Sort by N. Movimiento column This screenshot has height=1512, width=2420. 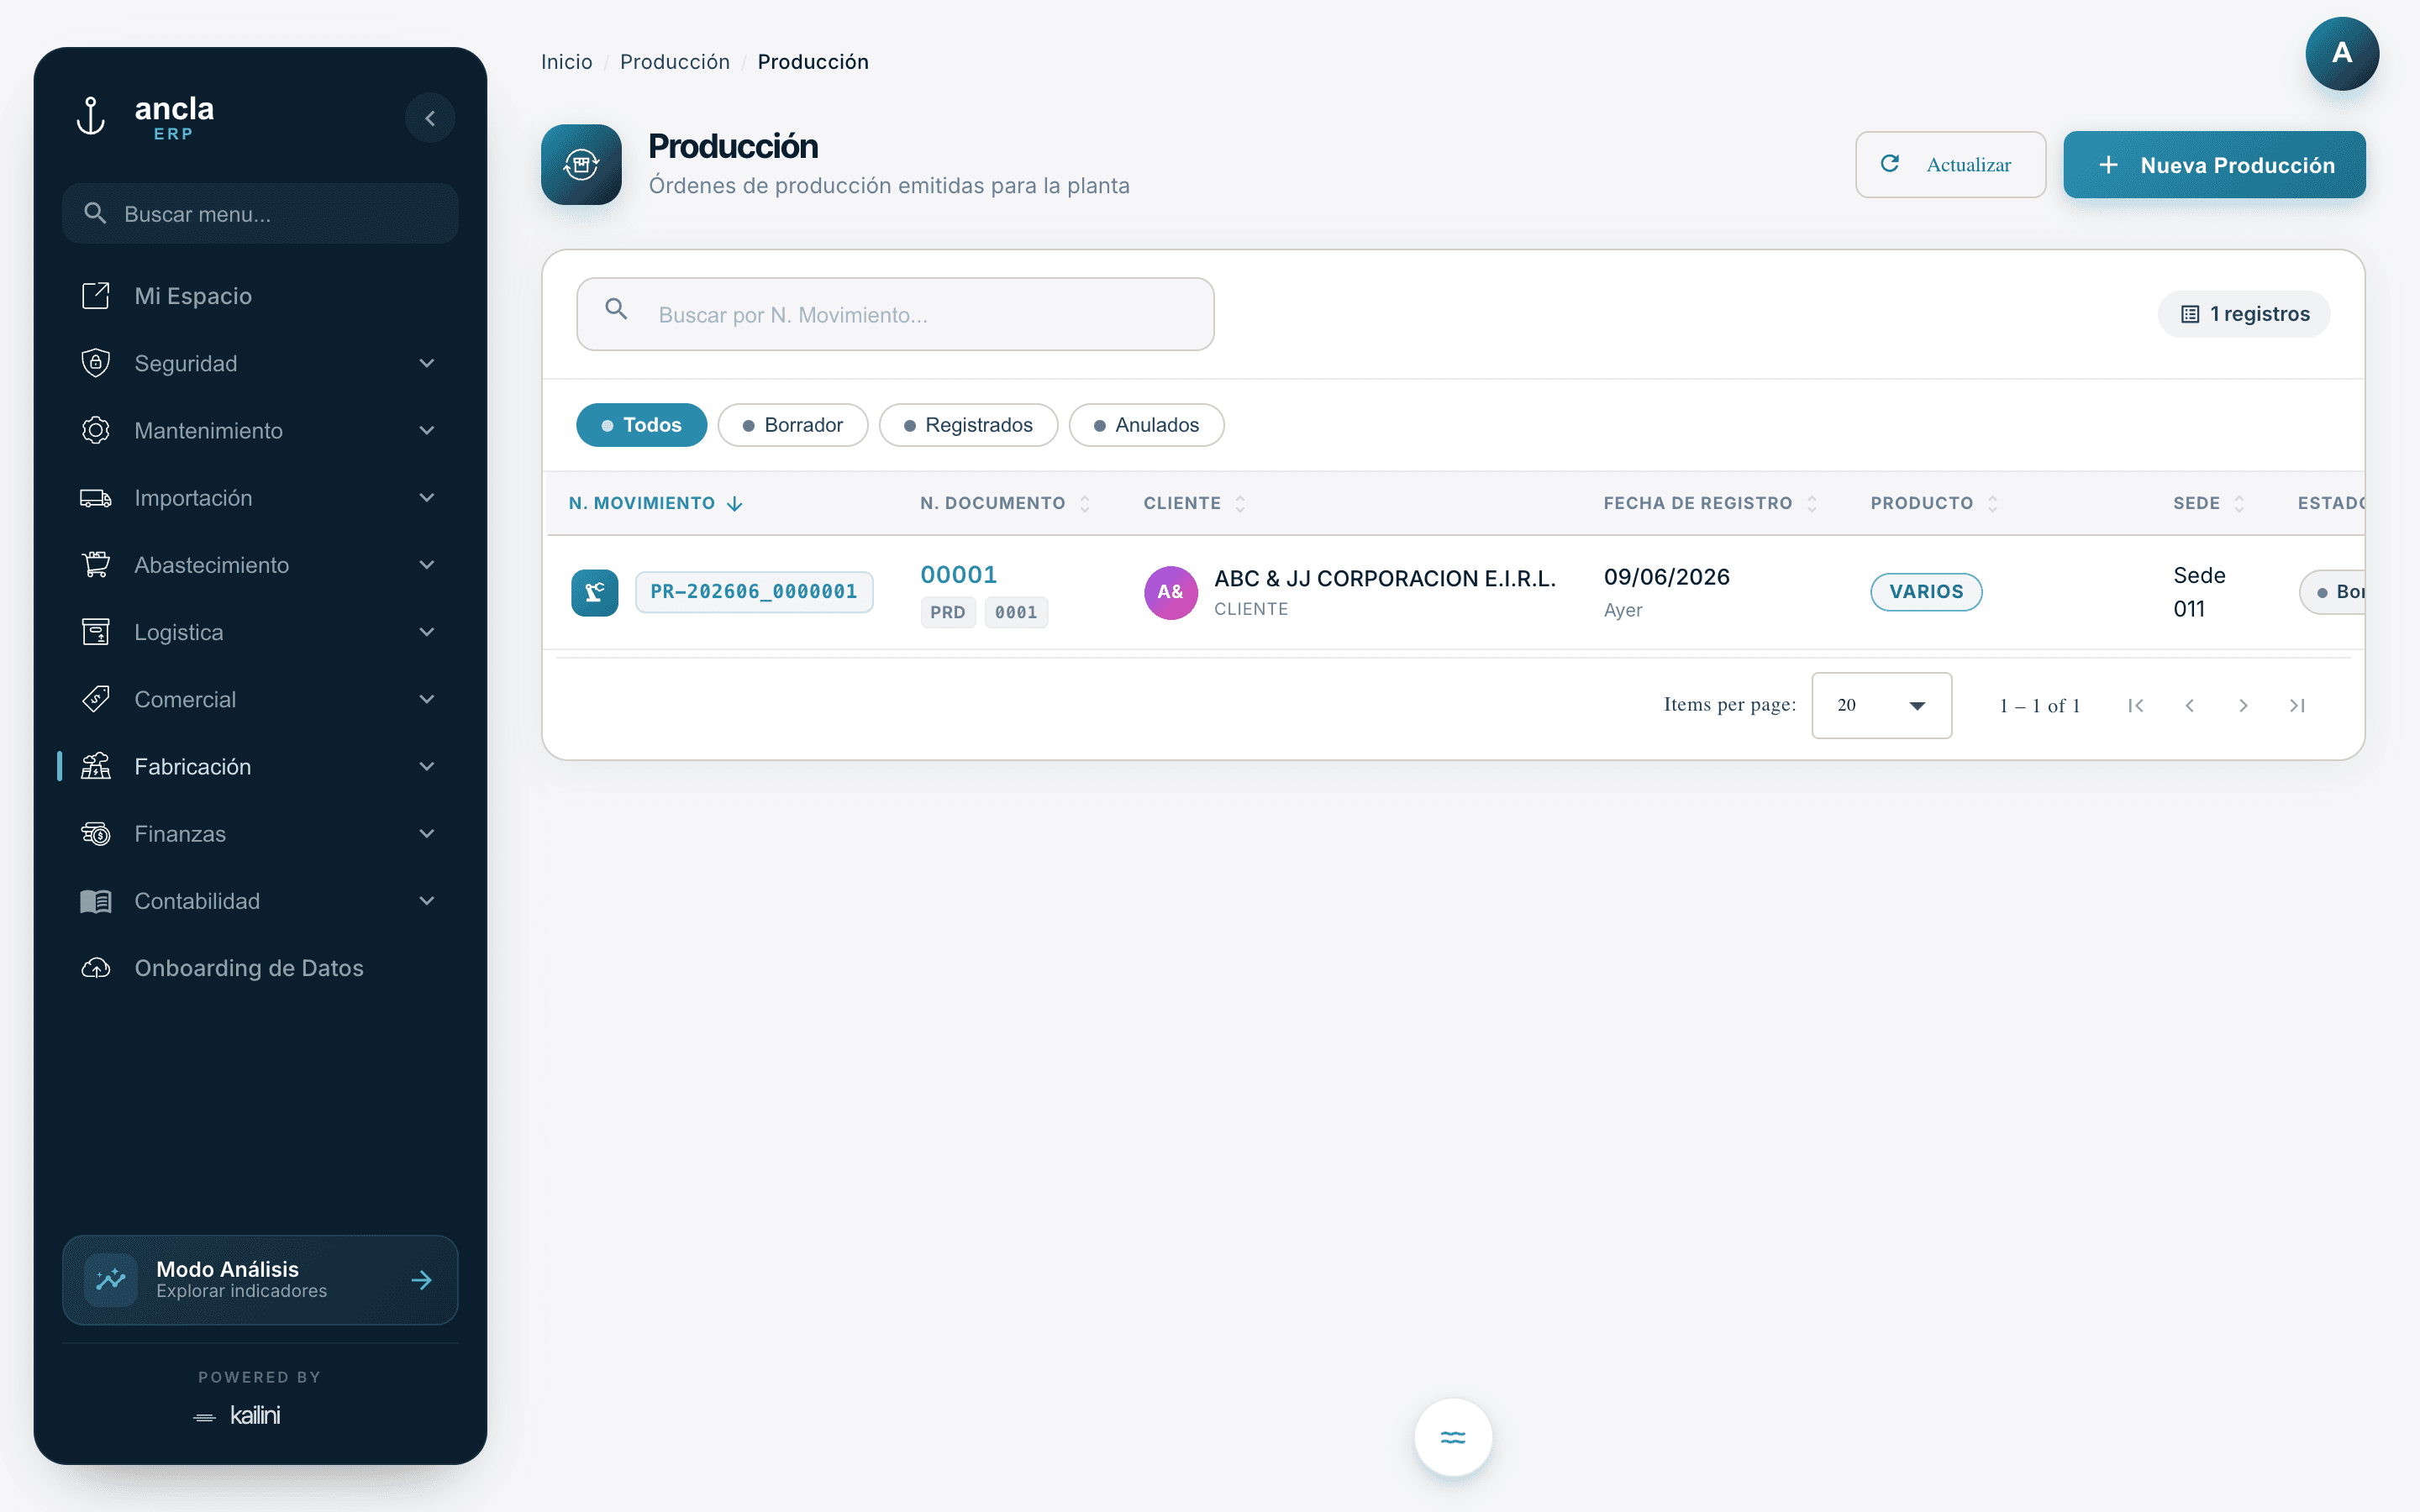pyautogui.click(x=655, y=503)
